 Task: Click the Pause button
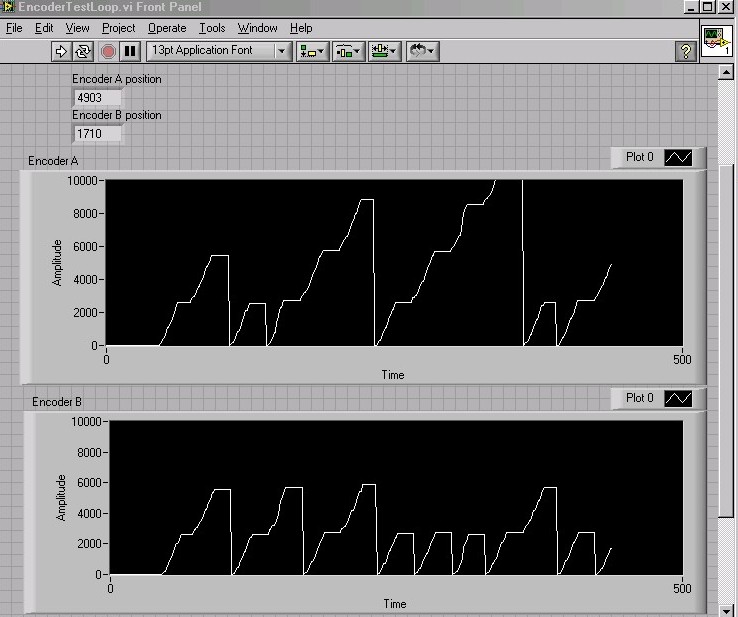(x=130, y=51)
